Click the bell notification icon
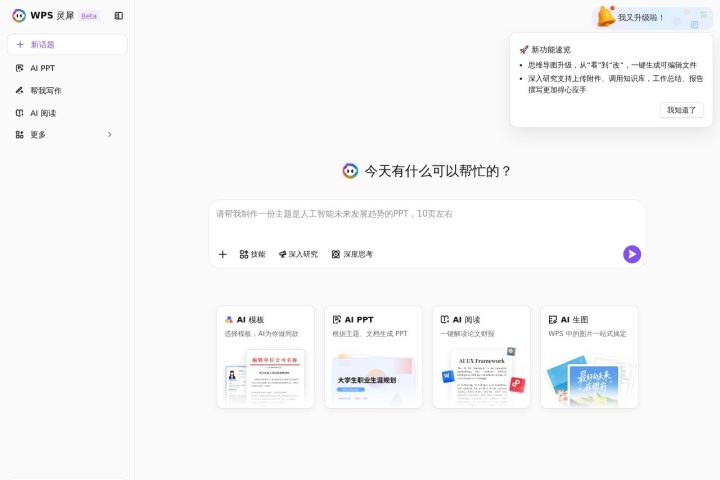 pyautogui.click(x=606, y=17)
